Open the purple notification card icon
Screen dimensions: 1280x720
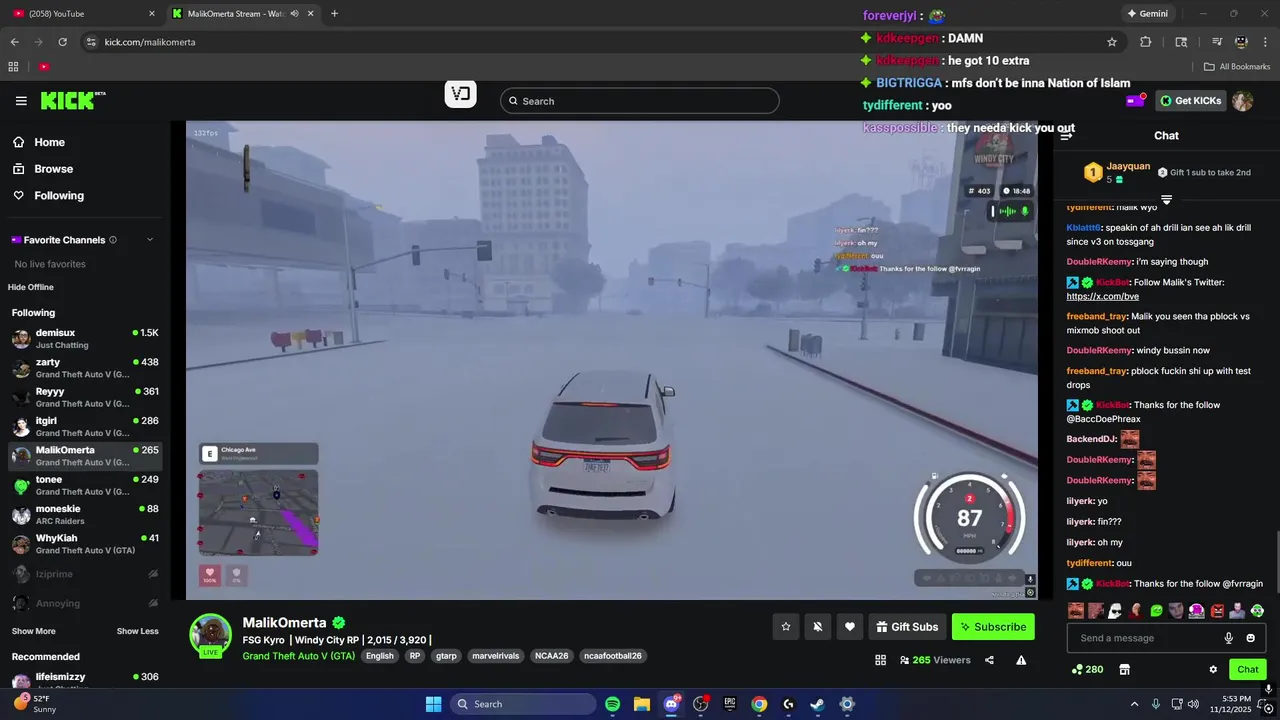[x=1135, y=101]
